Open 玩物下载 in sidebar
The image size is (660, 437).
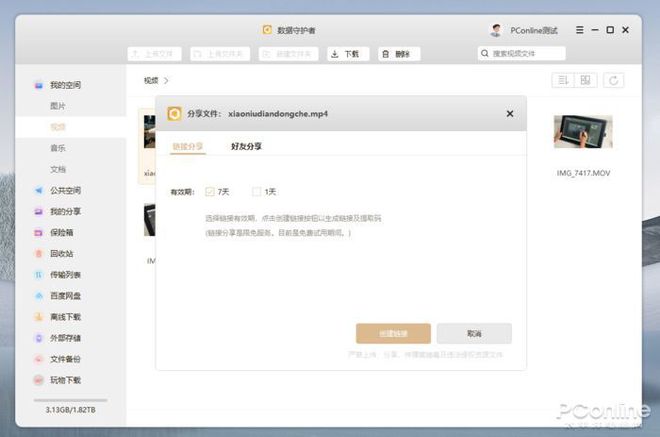tap(65, 380)
